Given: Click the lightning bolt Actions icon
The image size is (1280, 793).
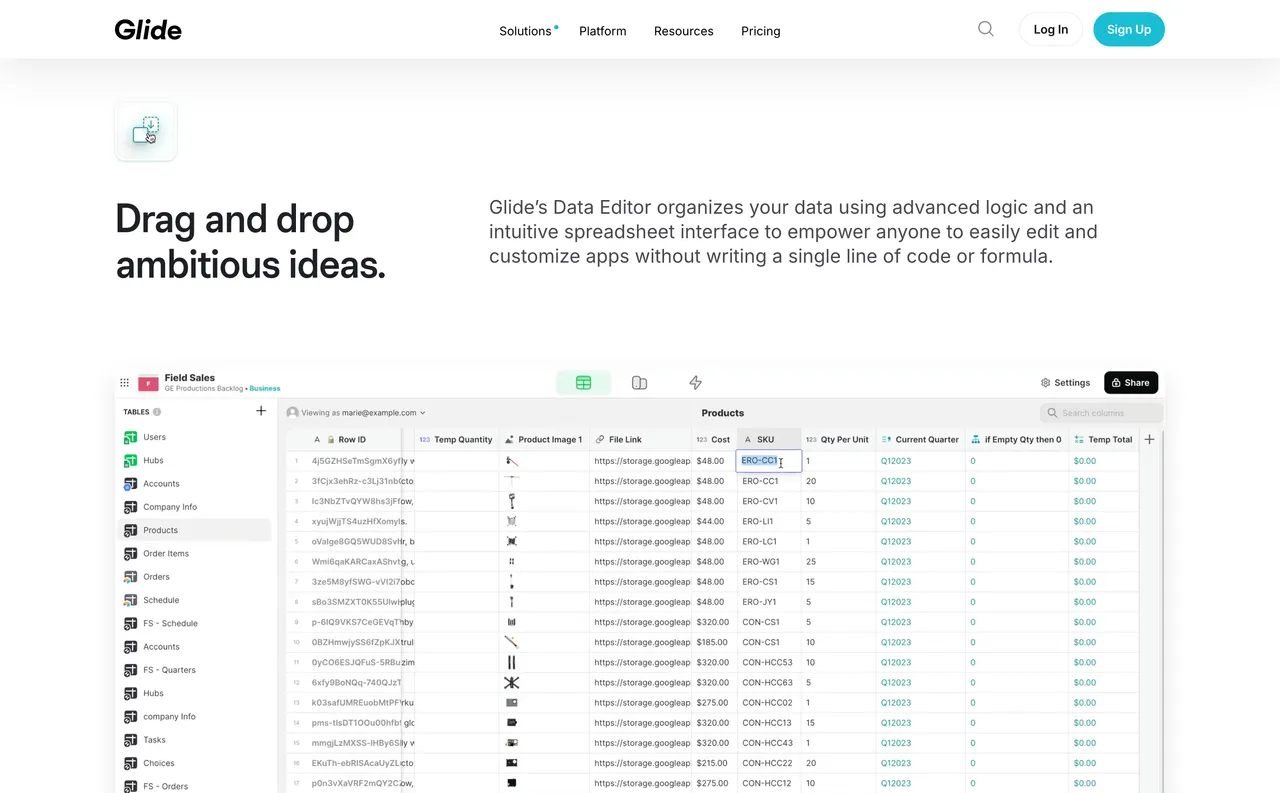Looking at the screenshot, I should point(695,382).
